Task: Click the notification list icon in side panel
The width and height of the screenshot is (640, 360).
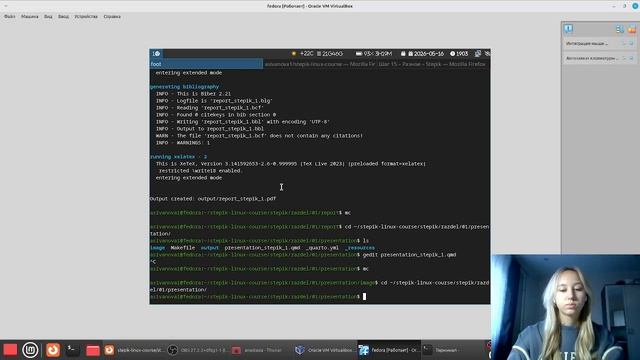Action: click(620, 29)
